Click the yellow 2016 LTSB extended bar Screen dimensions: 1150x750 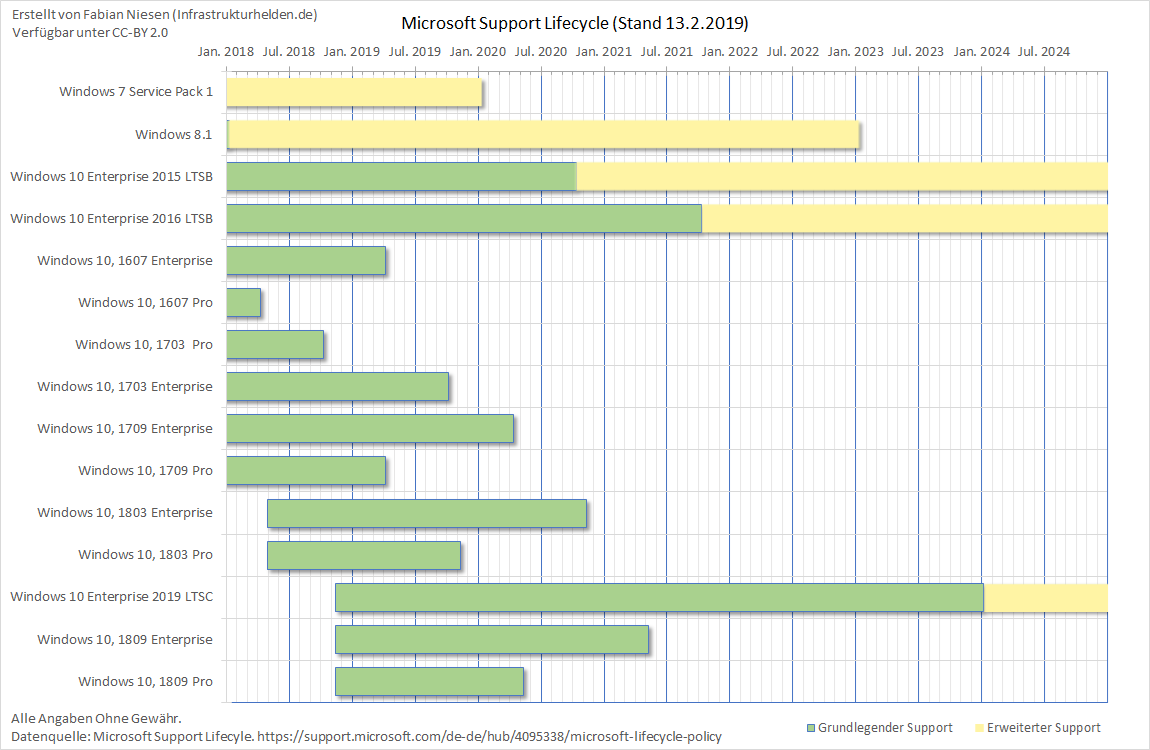pyautogui.click(x=904, y=218)
